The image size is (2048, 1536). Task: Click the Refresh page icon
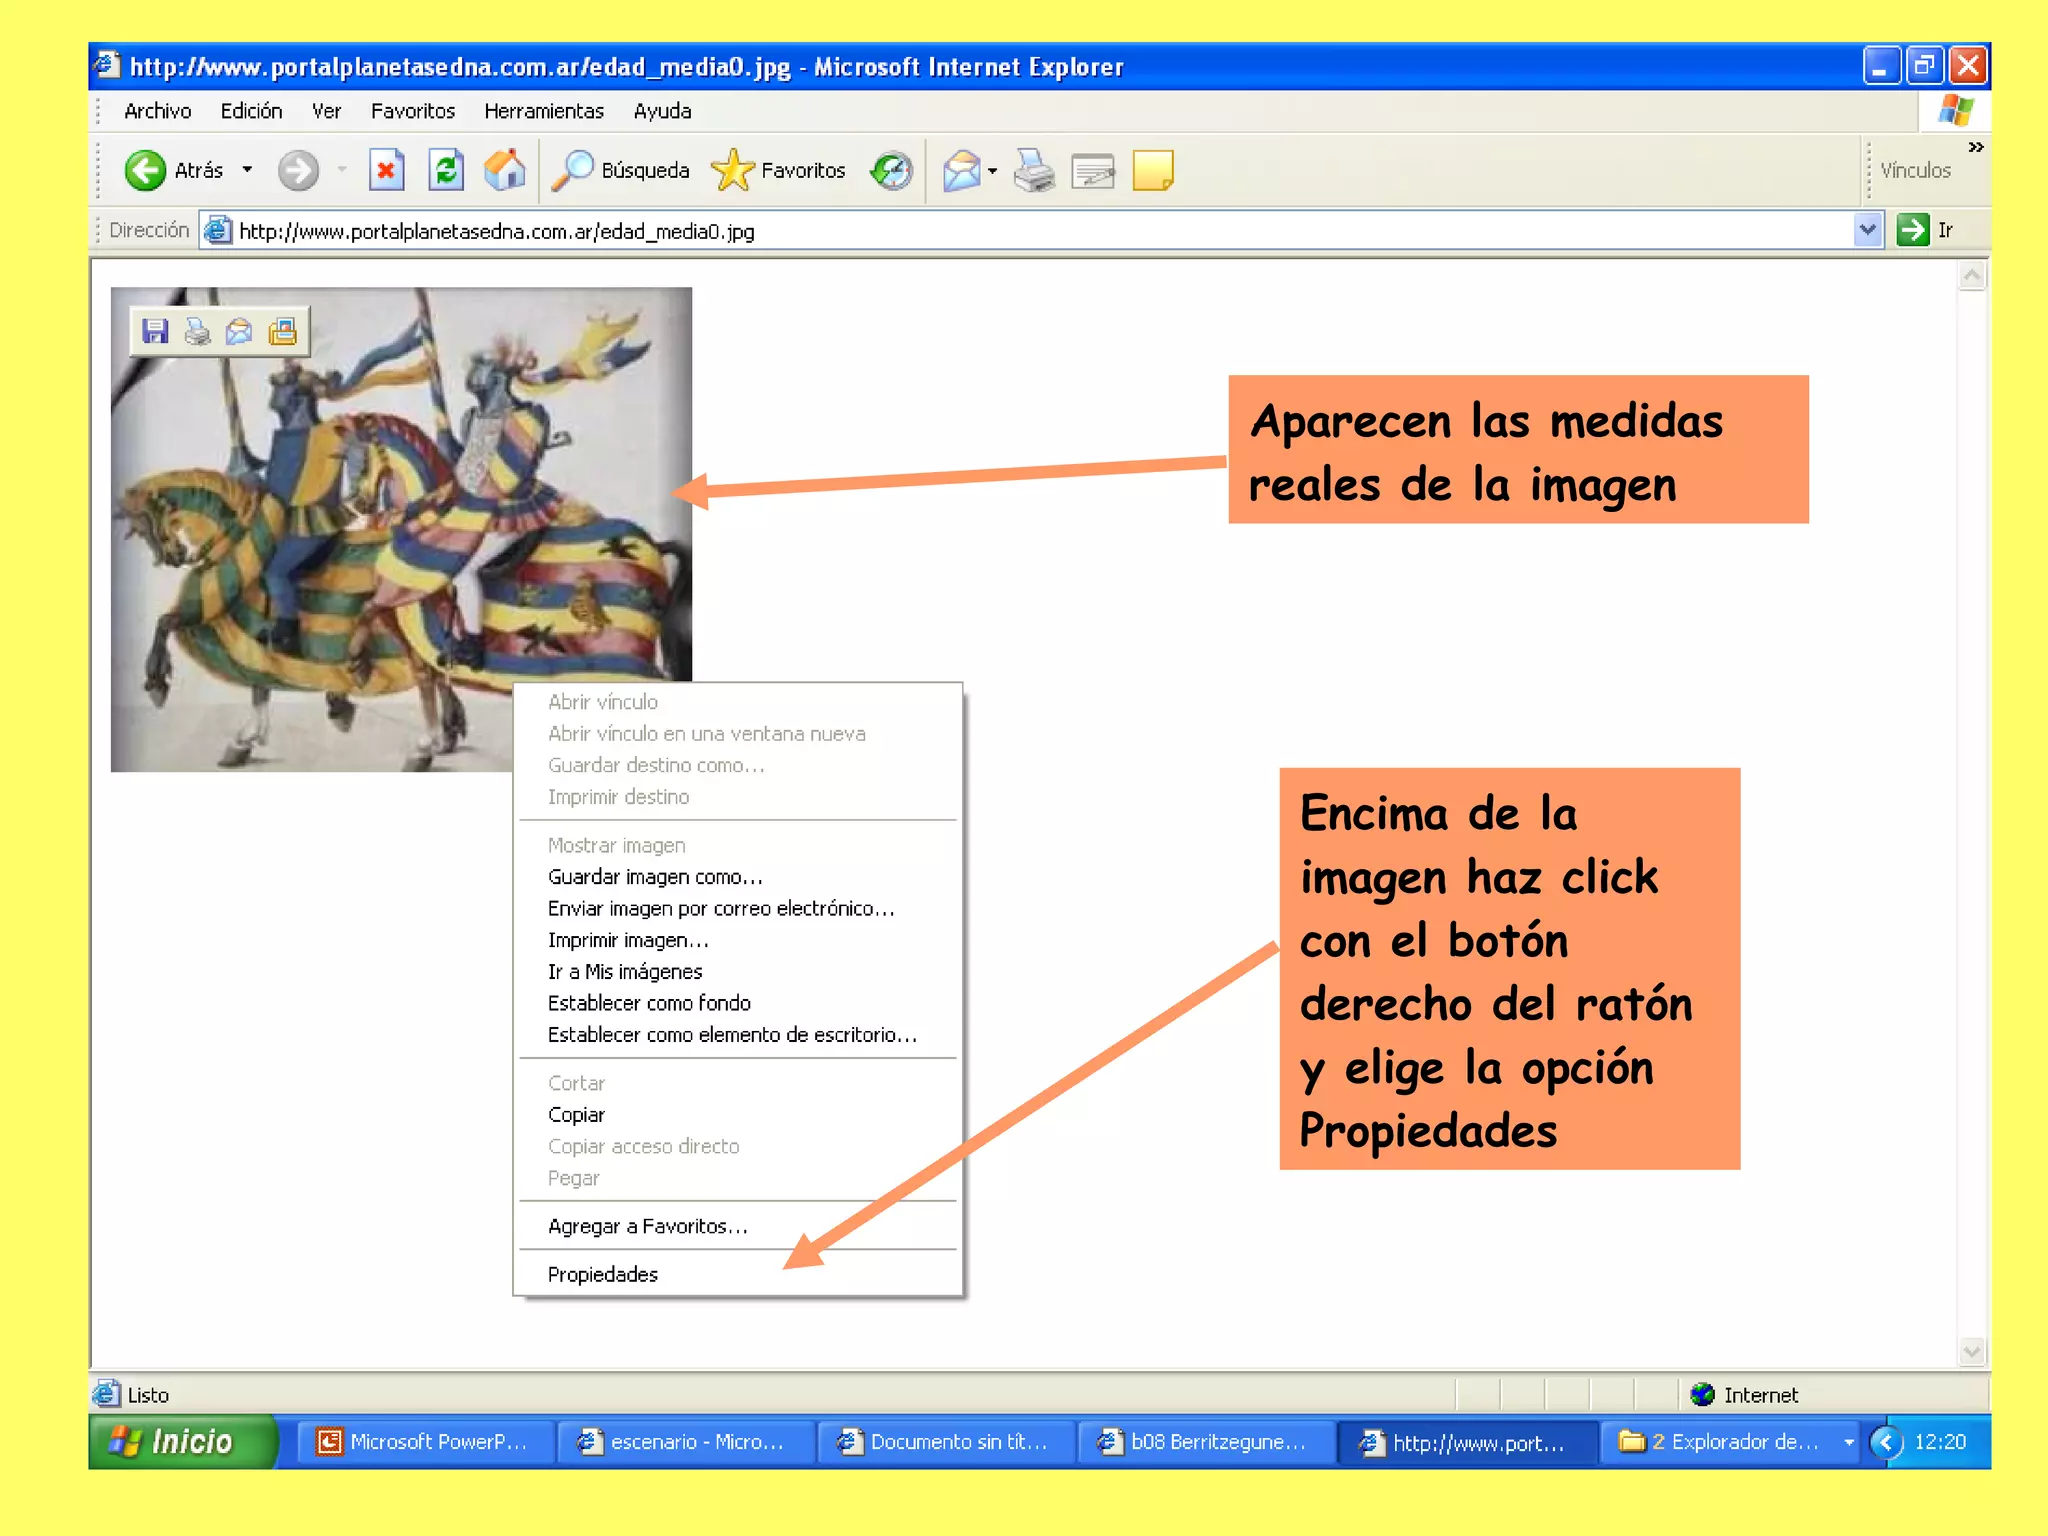point(446,170)
